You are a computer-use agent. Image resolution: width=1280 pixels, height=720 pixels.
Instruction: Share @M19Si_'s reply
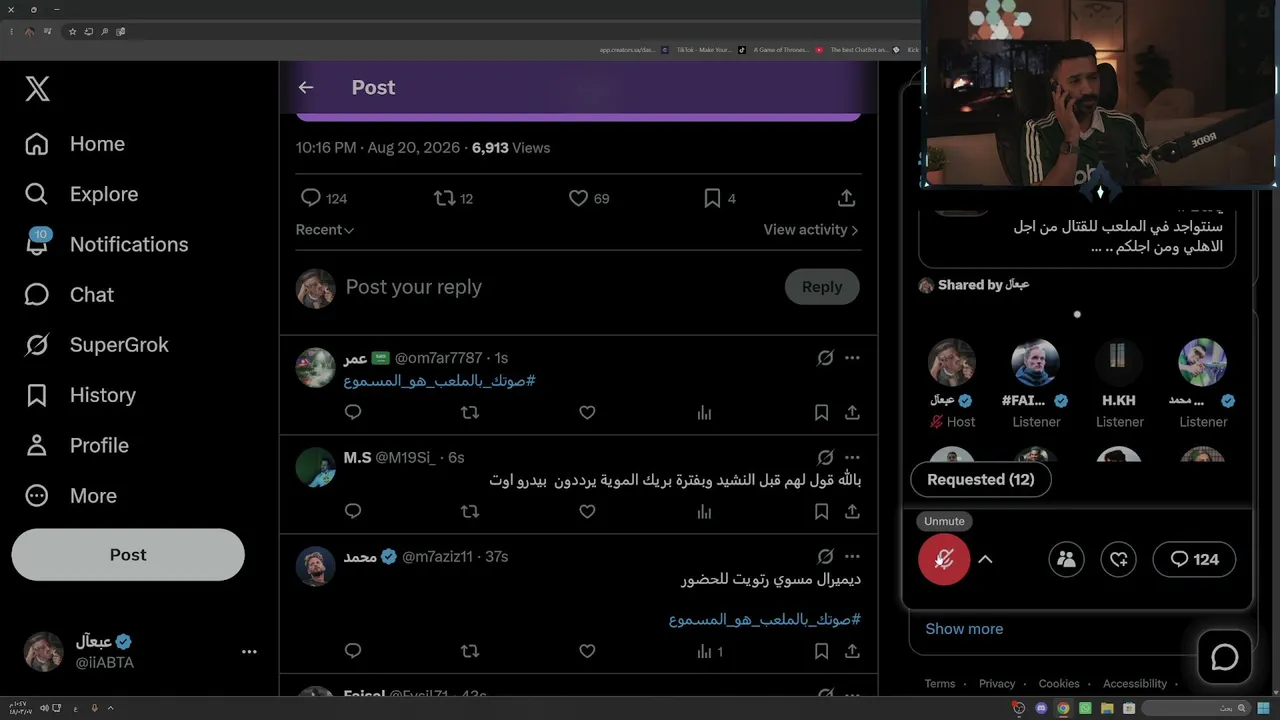click(x=852, y=511)
